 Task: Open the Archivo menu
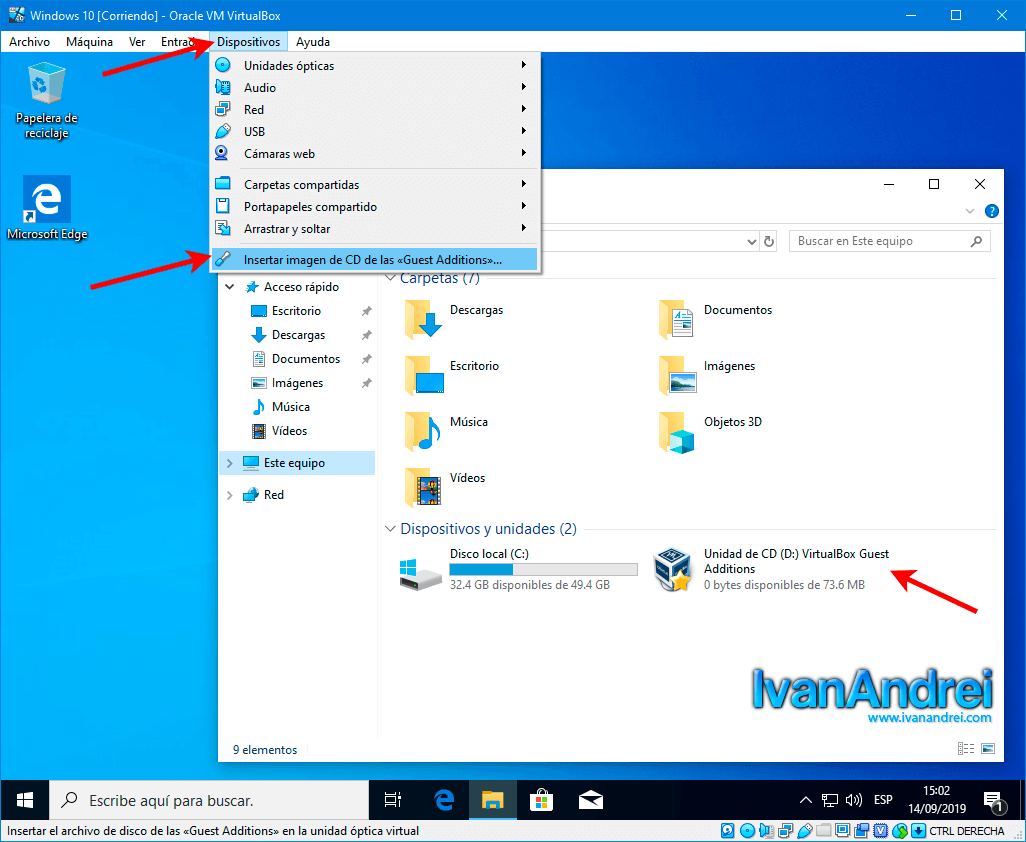coord(29,42)
